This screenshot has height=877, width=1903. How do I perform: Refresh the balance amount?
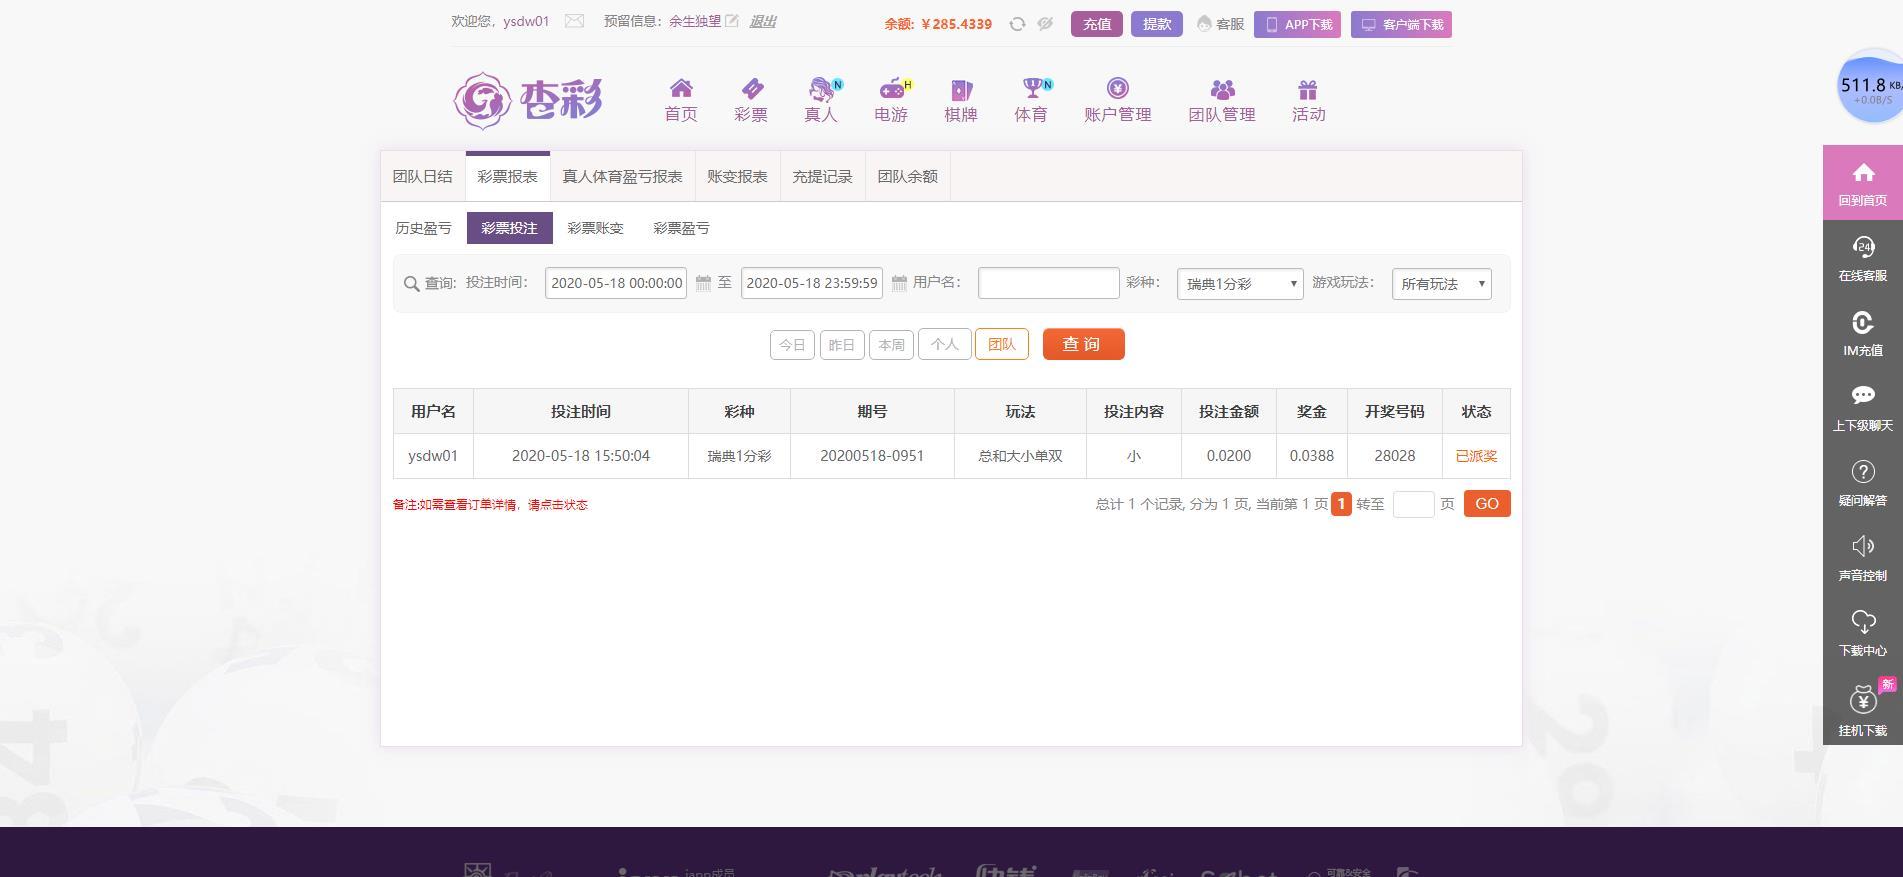(1017, 24)
